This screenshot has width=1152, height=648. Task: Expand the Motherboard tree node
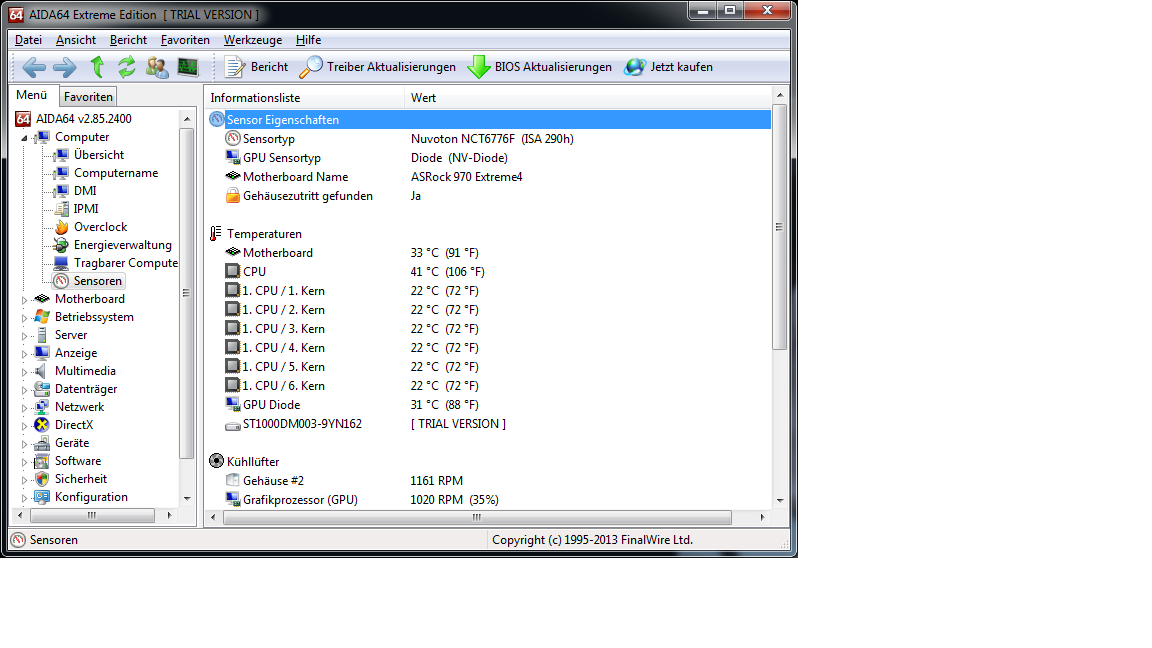pos(24,300)
